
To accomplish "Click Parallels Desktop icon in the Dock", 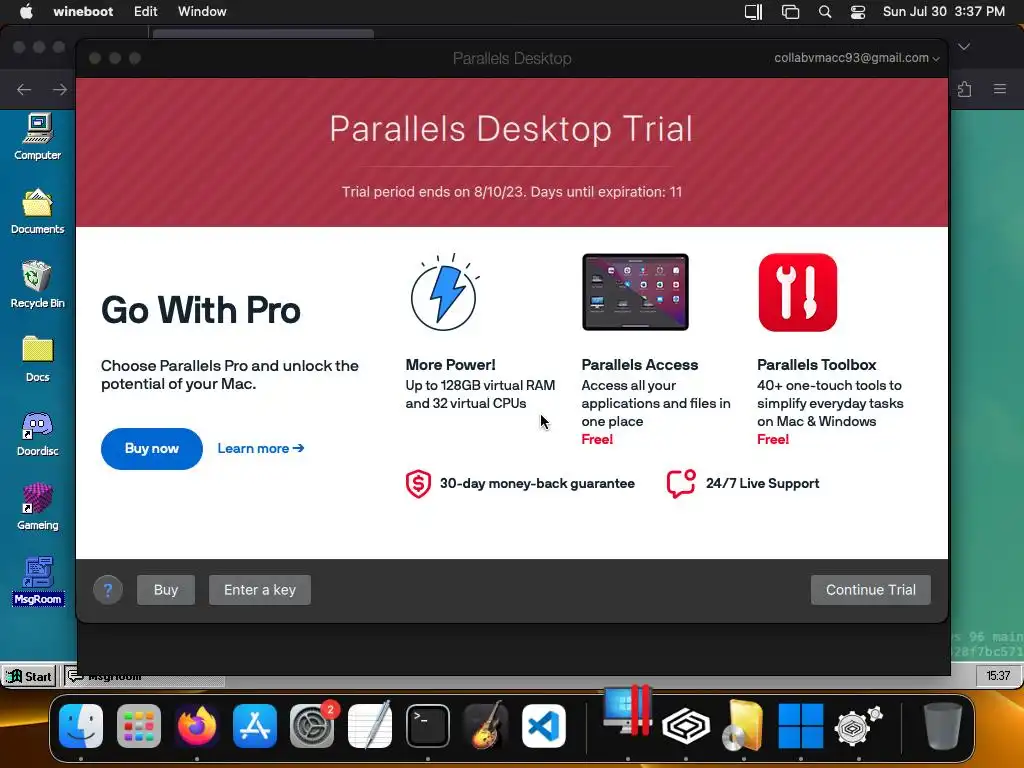I will click(x=628, y=712).
